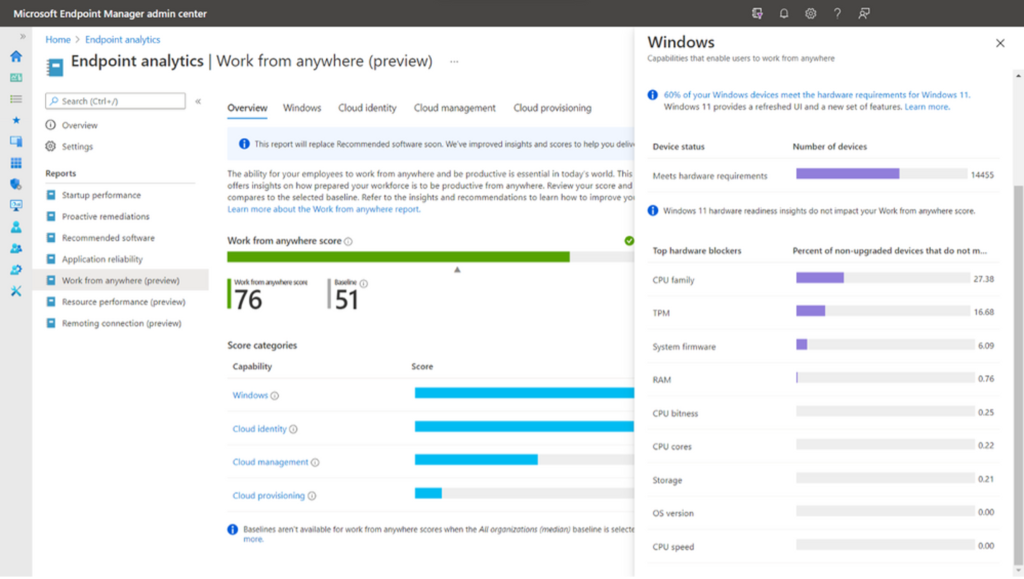This screenshot has height=579, width=1024.
Task: Open Apps grid icon in left rail
Action: coord(16,163)
